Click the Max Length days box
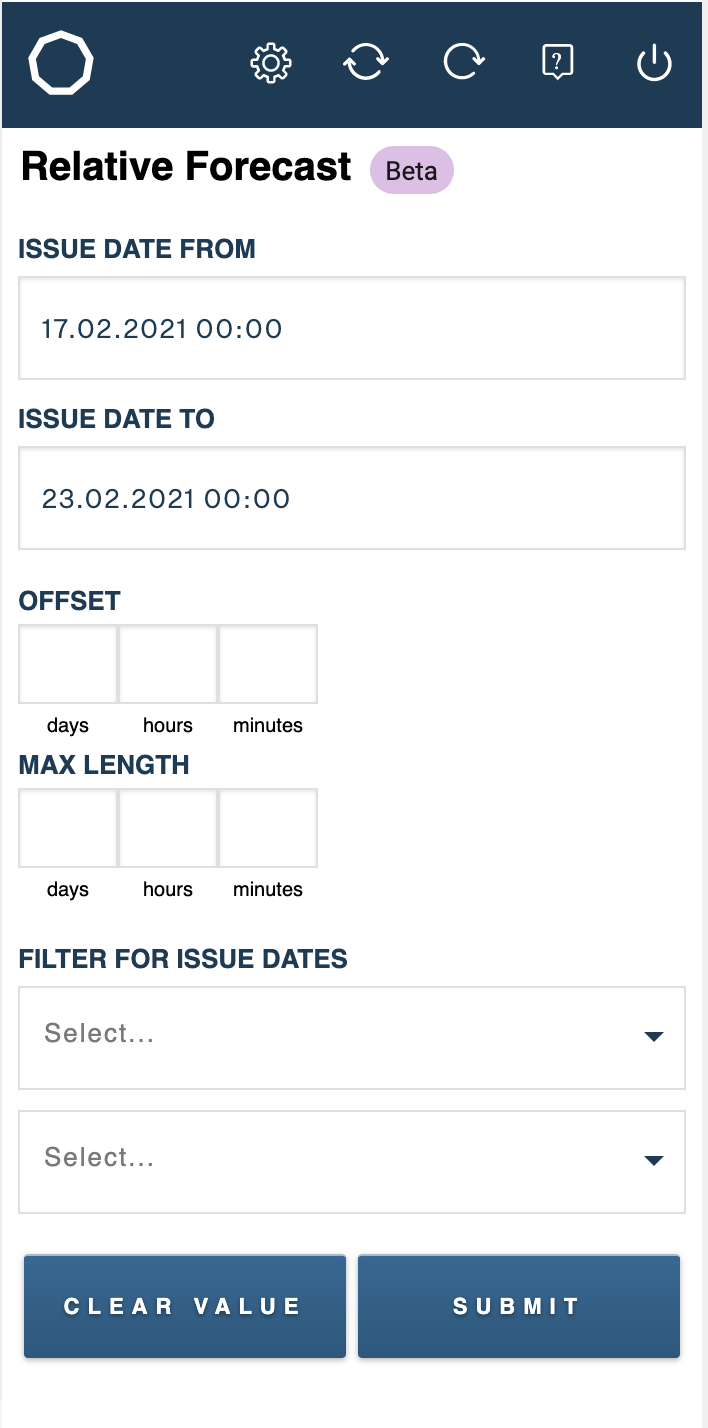Viewport: 708px width, 1428px height. coord(68,828)
